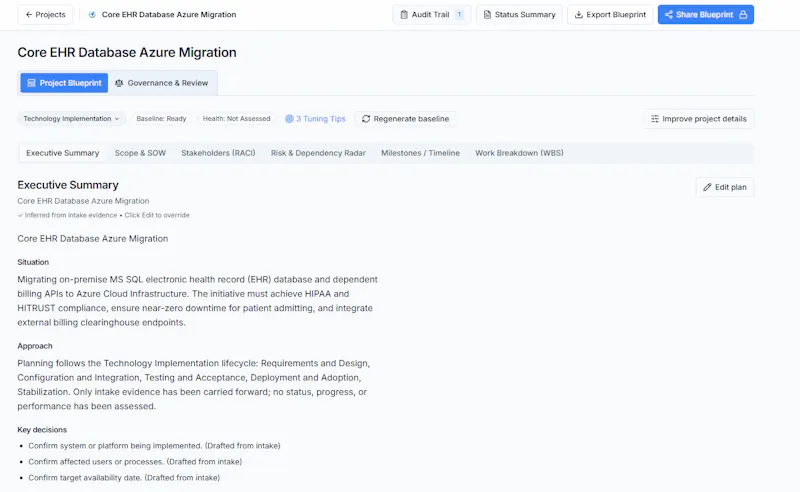Image resolution: width=800 pixels, height=492 pixels.
Task: Share the blueprint
Action: [706, 15]
